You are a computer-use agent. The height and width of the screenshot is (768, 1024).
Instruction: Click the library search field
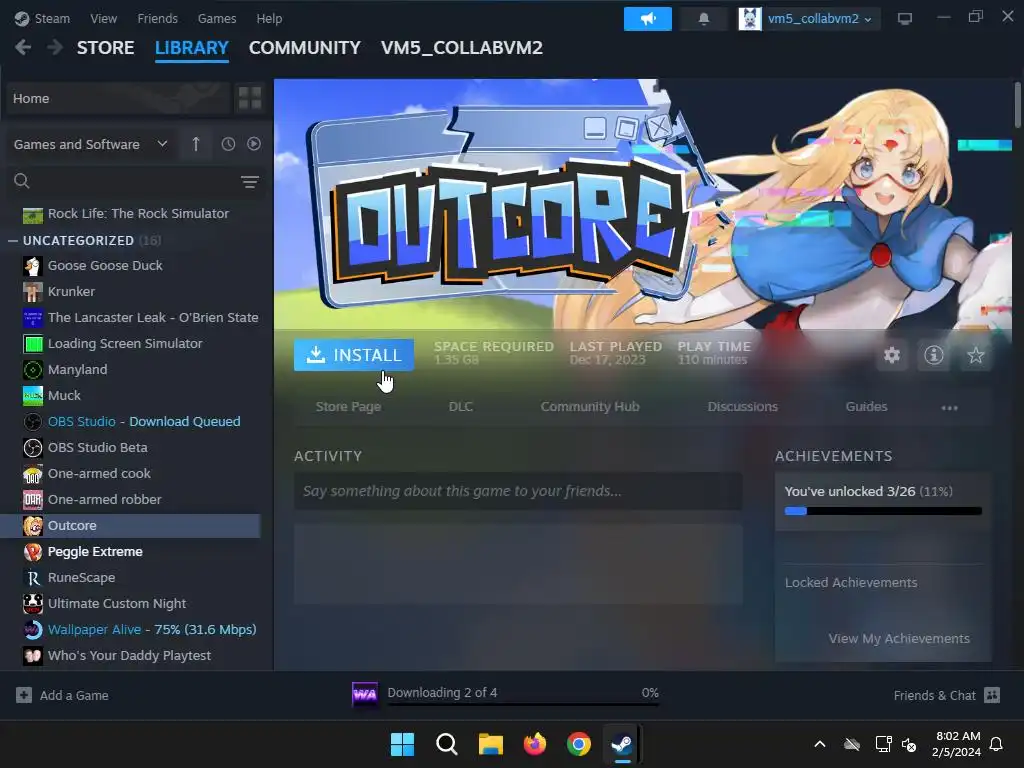(134, 181)
